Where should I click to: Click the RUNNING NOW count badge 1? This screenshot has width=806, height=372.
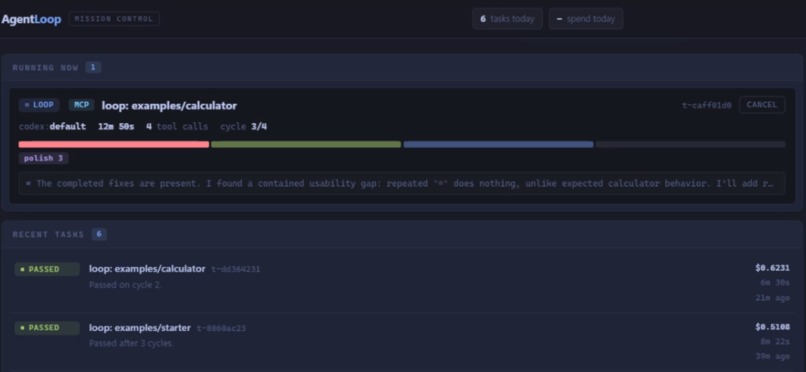(93, 67)
